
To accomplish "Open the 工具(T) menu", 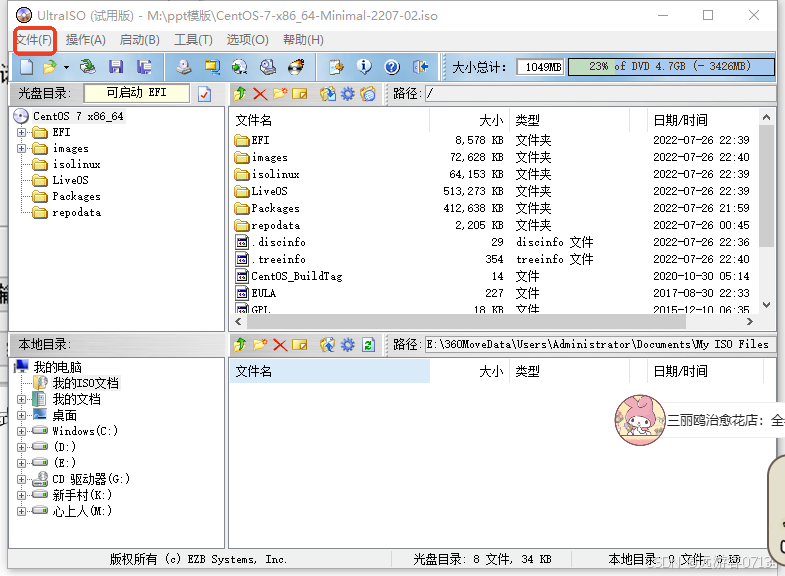I will [193, 40].
